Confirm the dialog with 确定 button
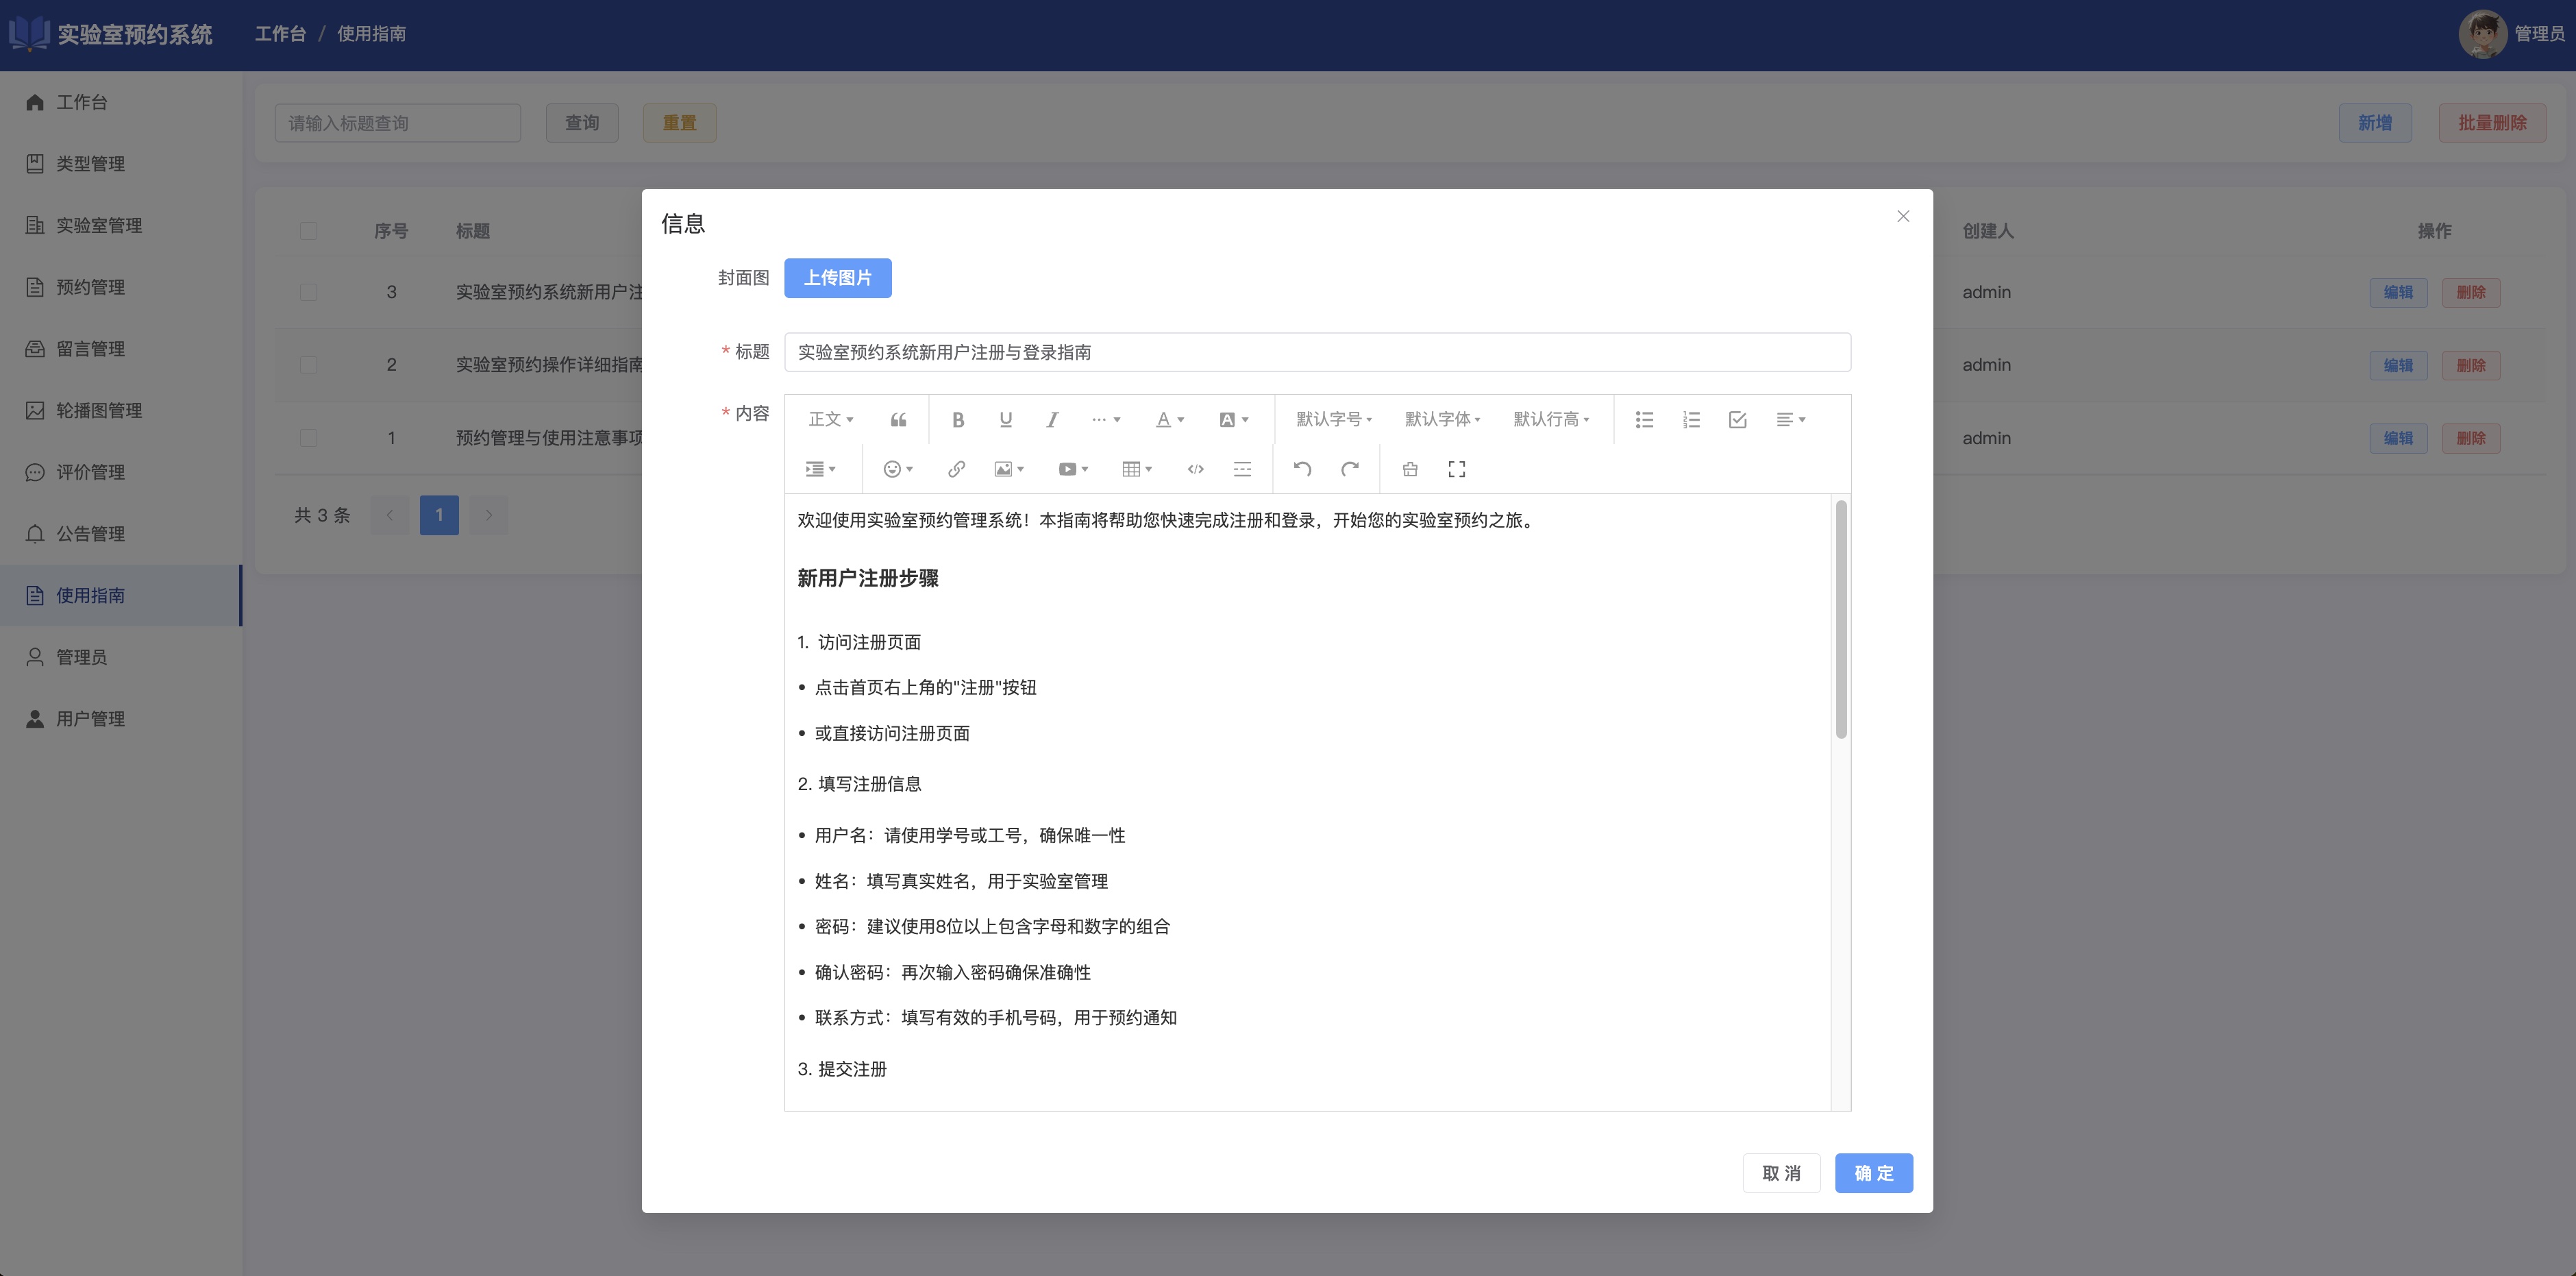 [1873, 1173]
